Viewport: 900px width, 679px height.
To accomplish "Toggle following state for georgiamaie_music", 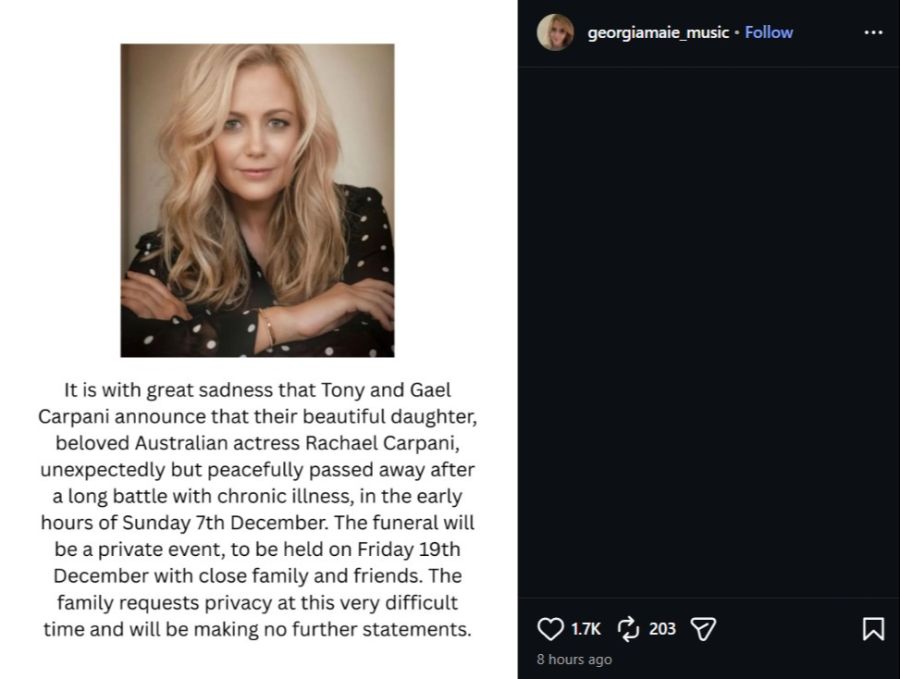I will click(x=768, y=31).
